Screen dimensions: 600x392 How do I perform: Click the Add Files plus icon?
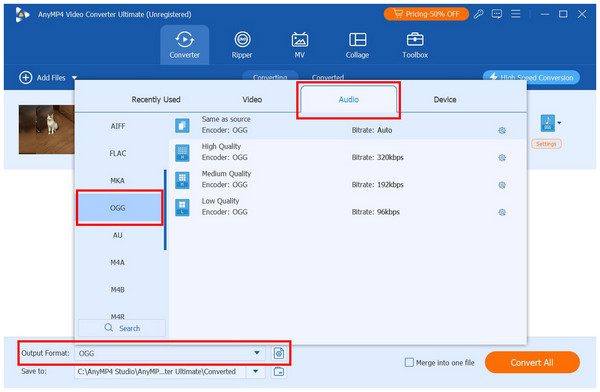coord(26,78)
